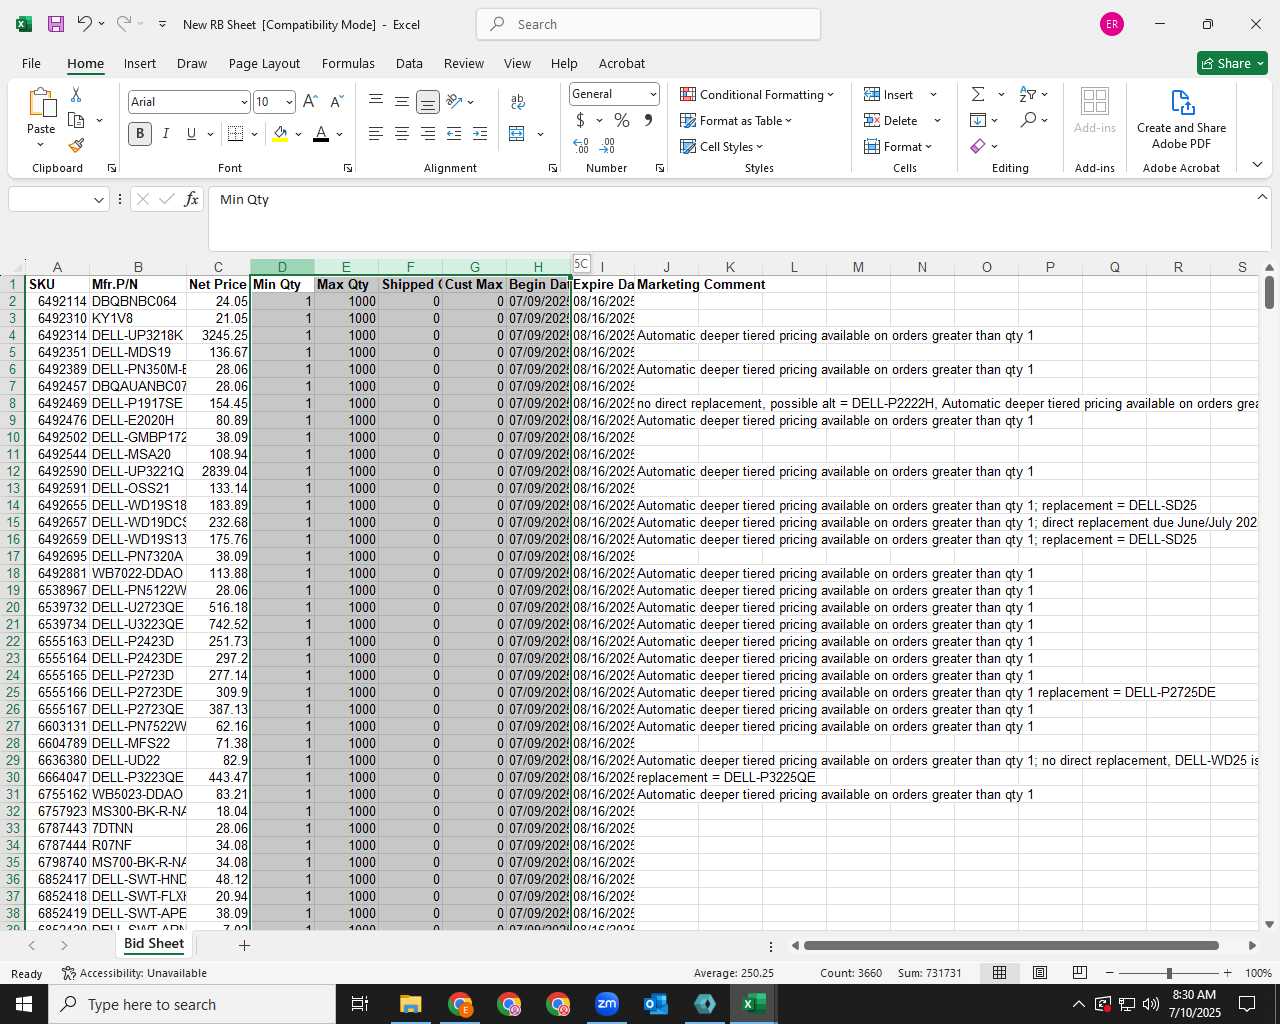The height and width of the screenshot is (1024, 1280).
Task: Click the Increase Indent icon
Action: click(x=480, y=134)
